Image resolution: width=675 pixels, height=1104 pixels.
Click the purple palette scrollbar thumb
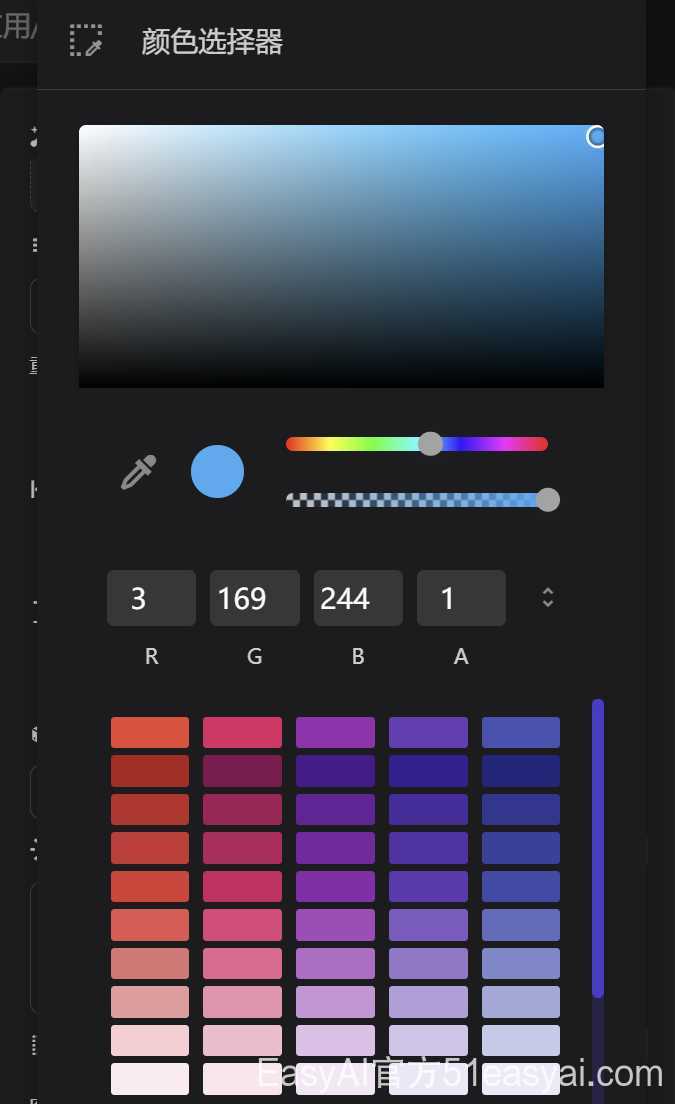point(598,848)
